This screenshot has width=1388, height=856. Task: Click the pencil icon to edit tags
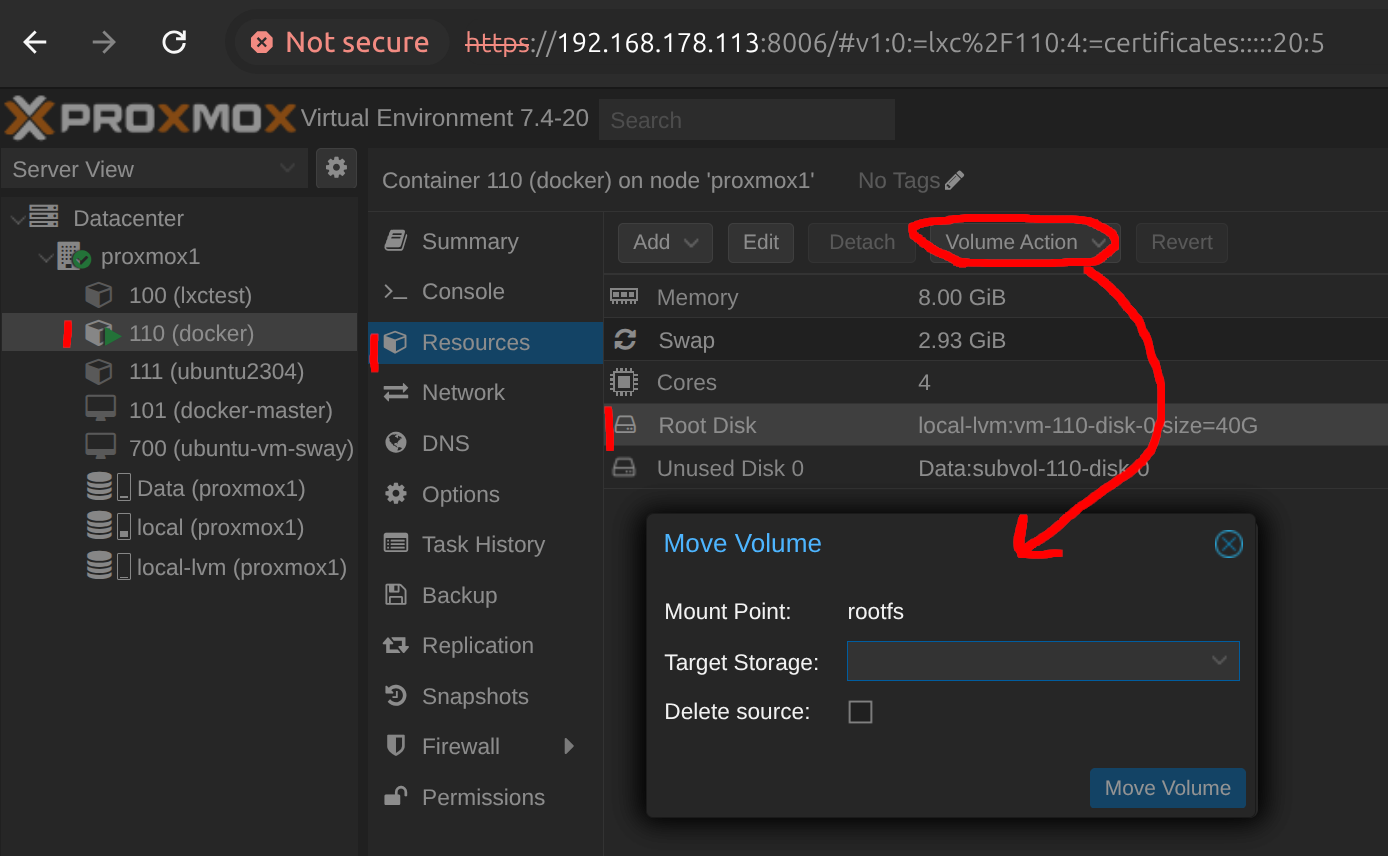pyautogui.click(x=954, y=180)
